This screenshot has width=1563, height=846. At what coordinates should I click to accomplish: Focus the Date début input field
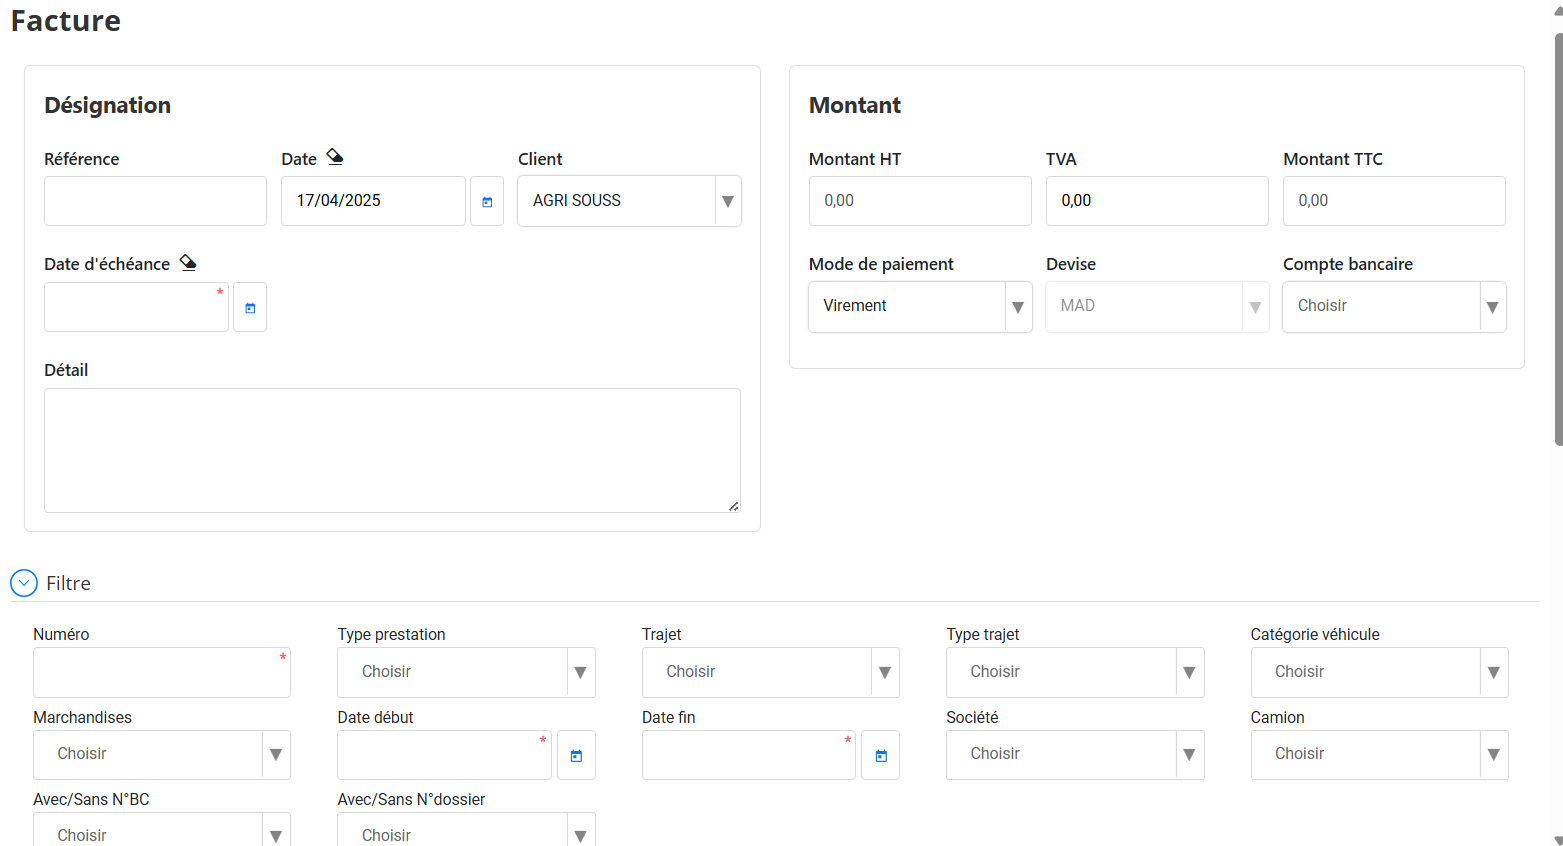(x=444, y=755)
